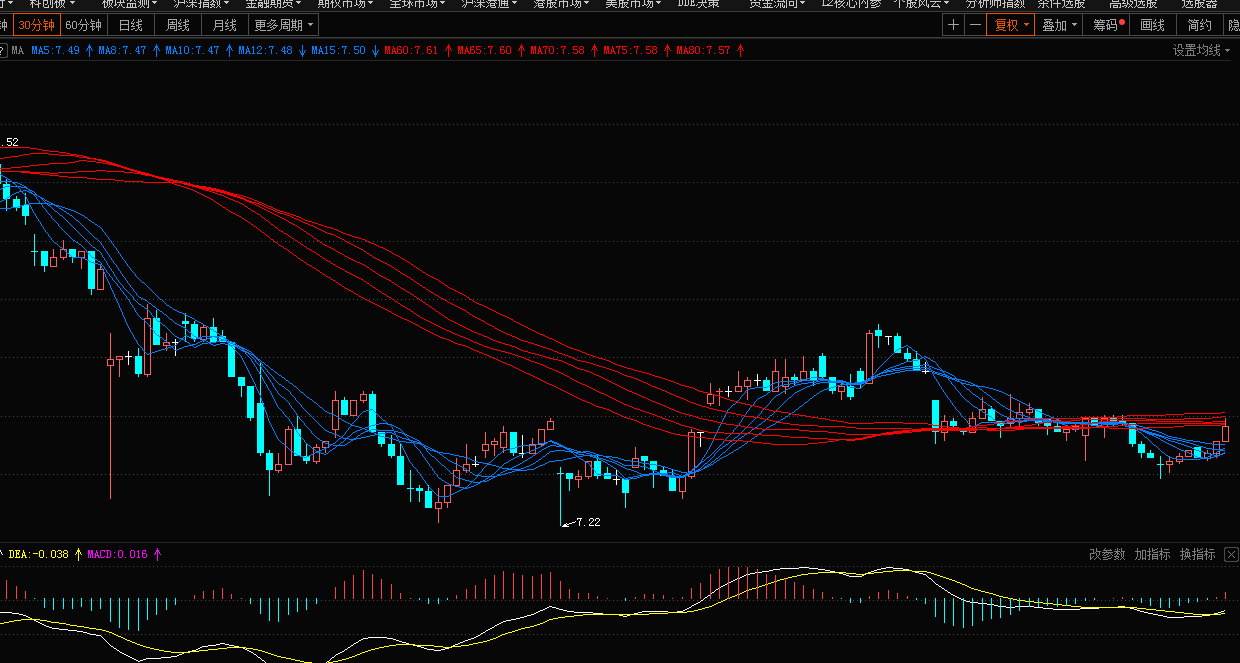This screenshot has width=1240, height=663.
Task: Open the 画线 drawing tools
Action: coord(1153,25)
